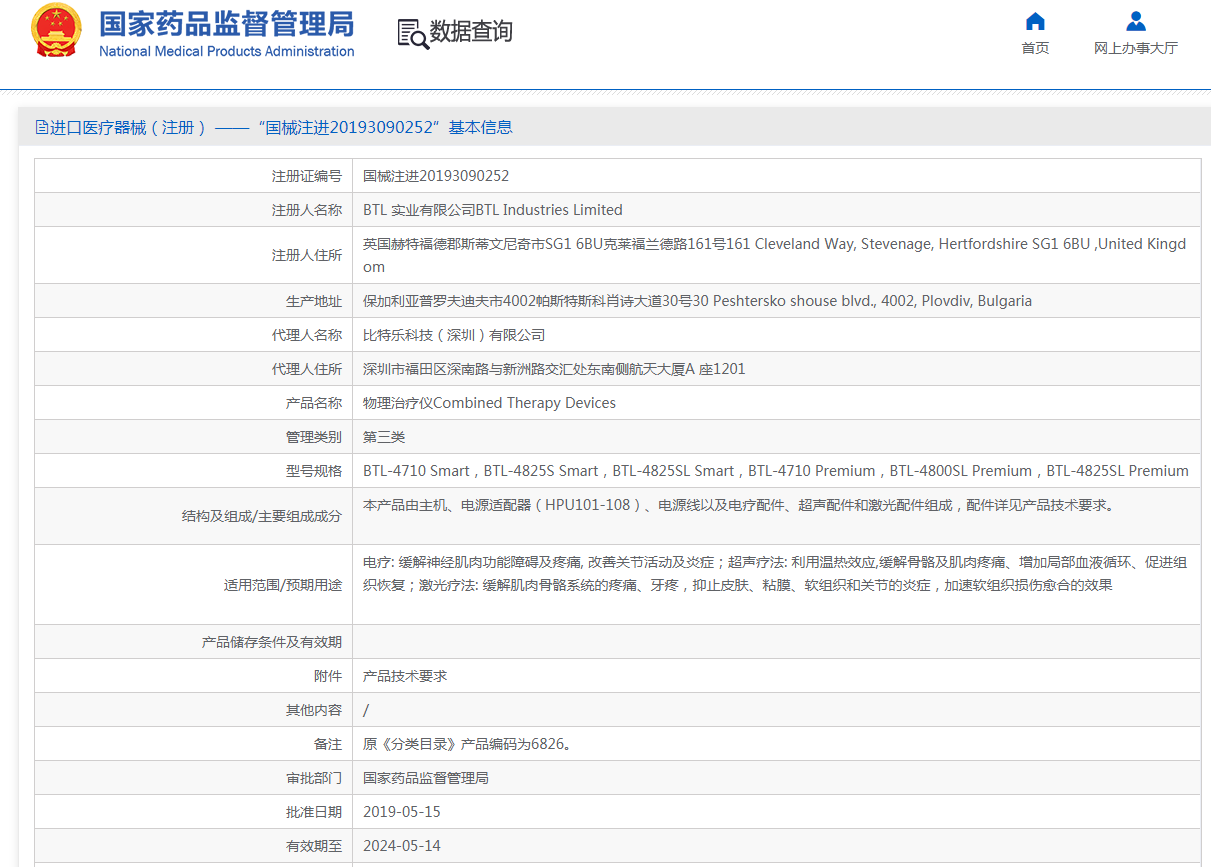Image resolution: width=1211 pixels, height=867 pixels.
Task: Click the 有效期至 label
Action: (x=314, y=846)
